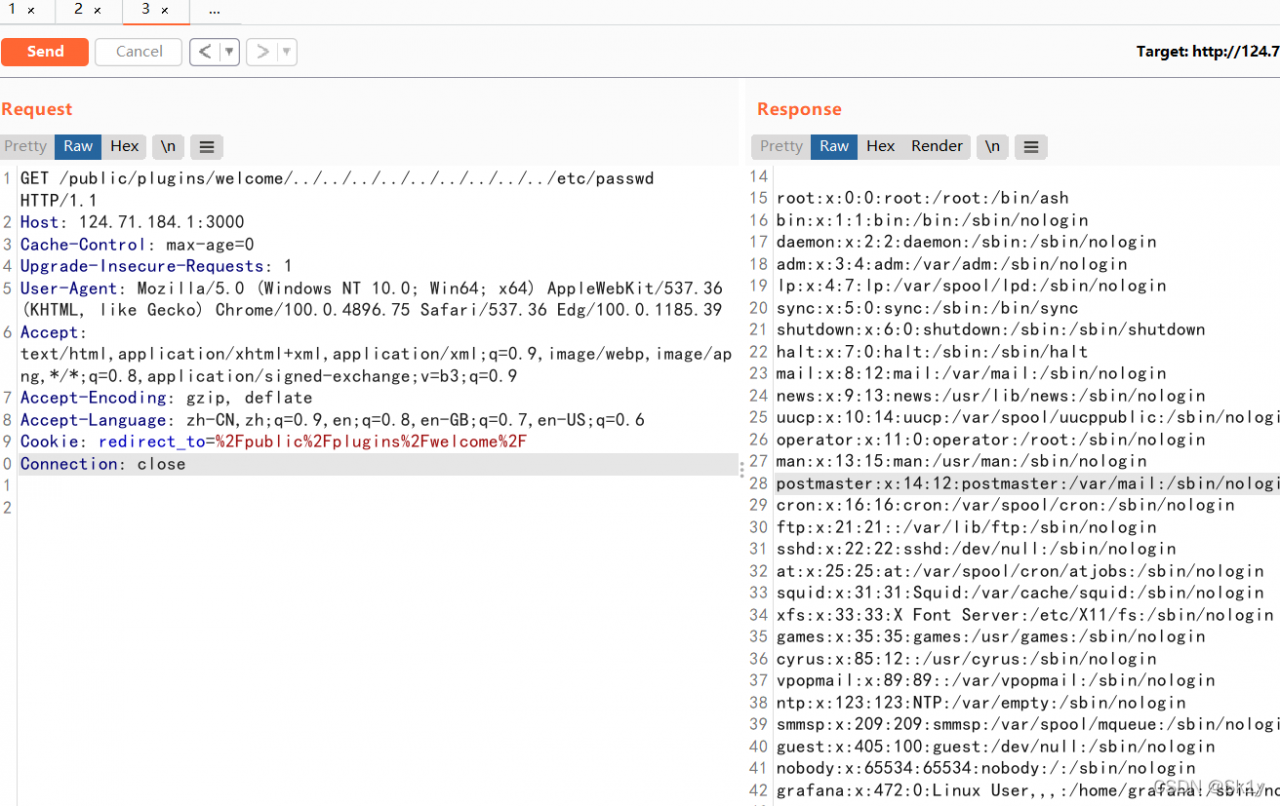This screenshot has height=806, width=1280.
Task: Click the GET /public/plugins/welcome request line
Action: tap(337, 178)
